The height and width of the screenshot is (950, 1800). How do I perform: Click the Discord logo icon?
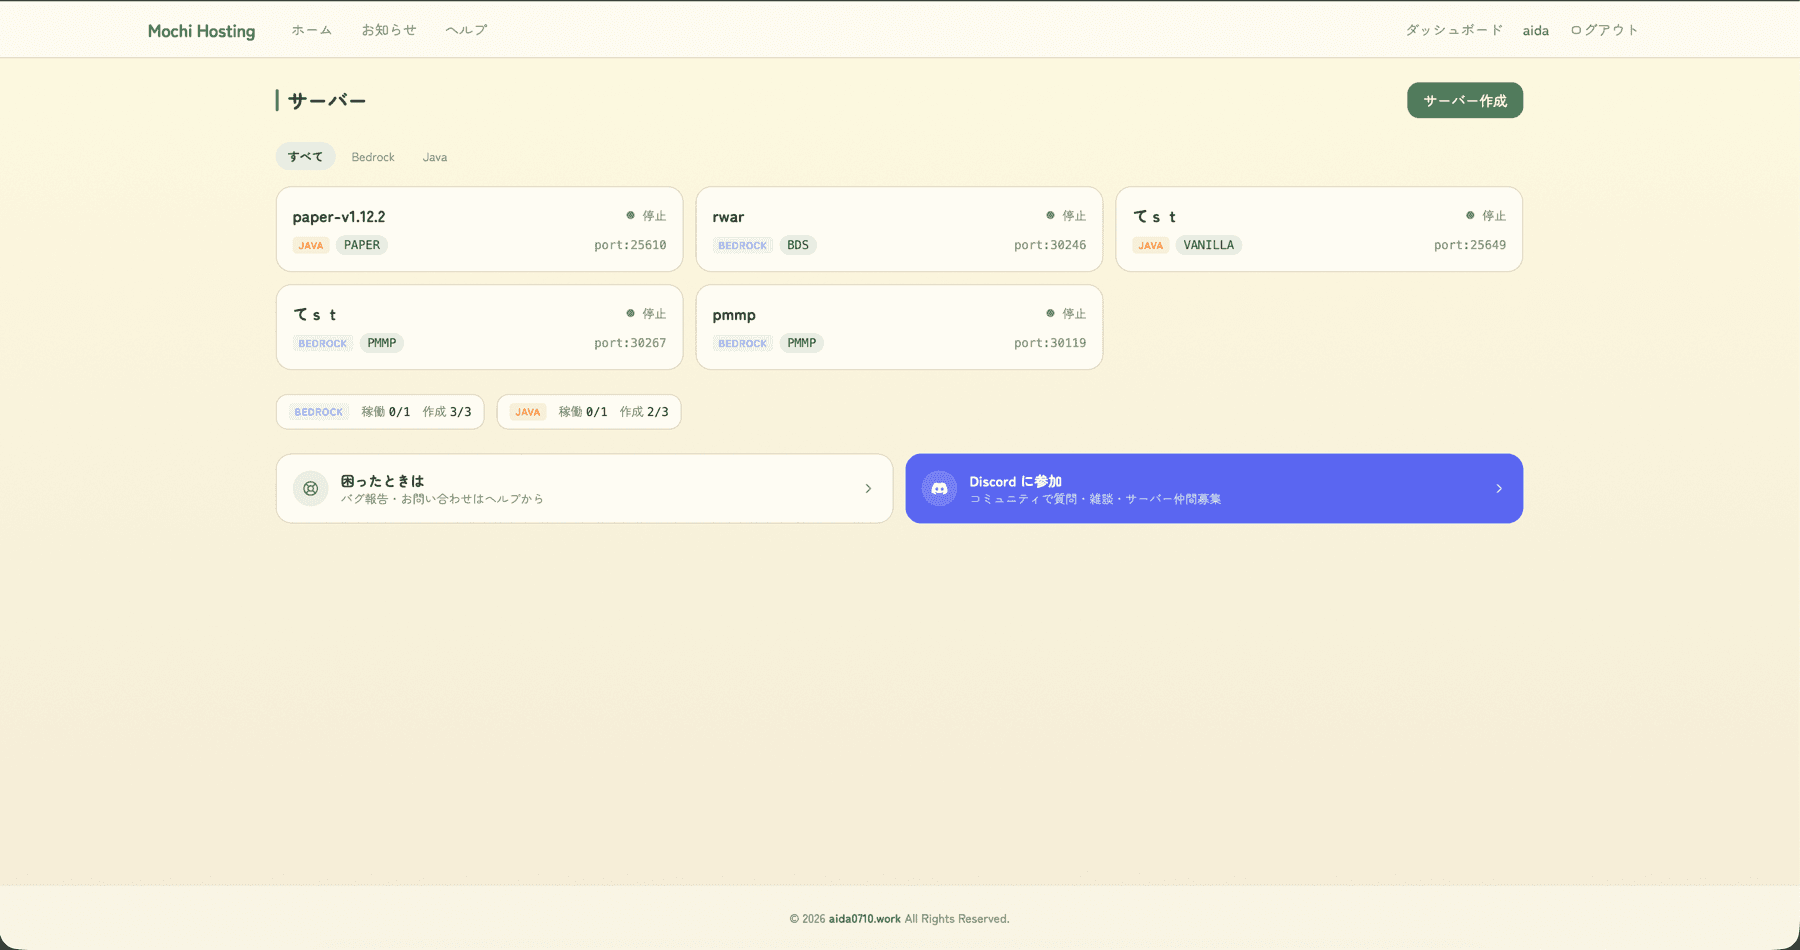point(939,489)
